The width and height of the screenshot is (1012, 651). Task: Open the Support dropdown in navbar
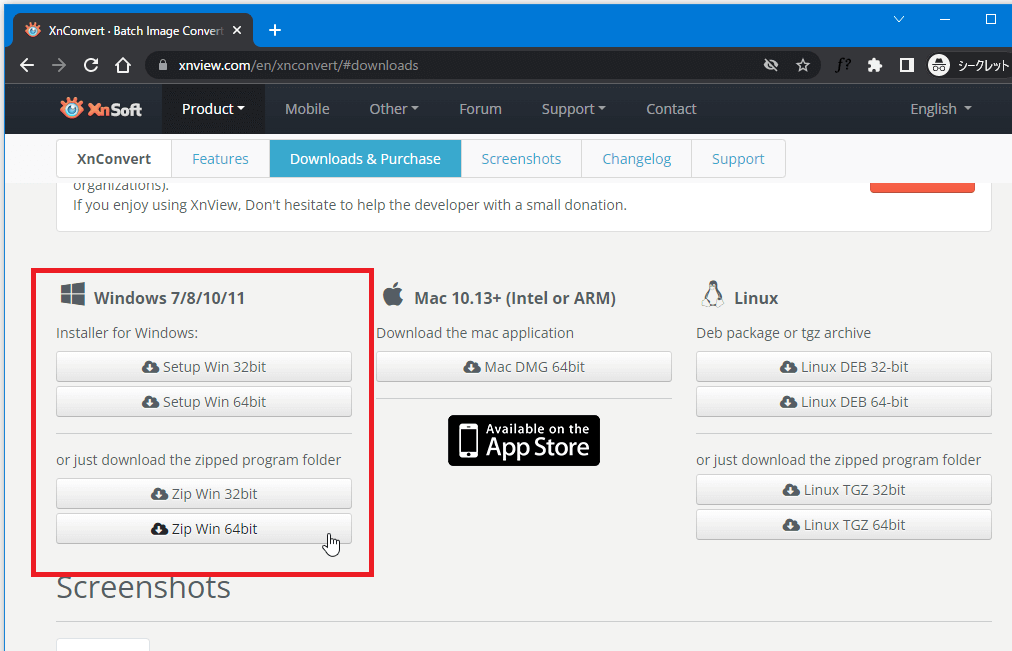click(573, 109)
